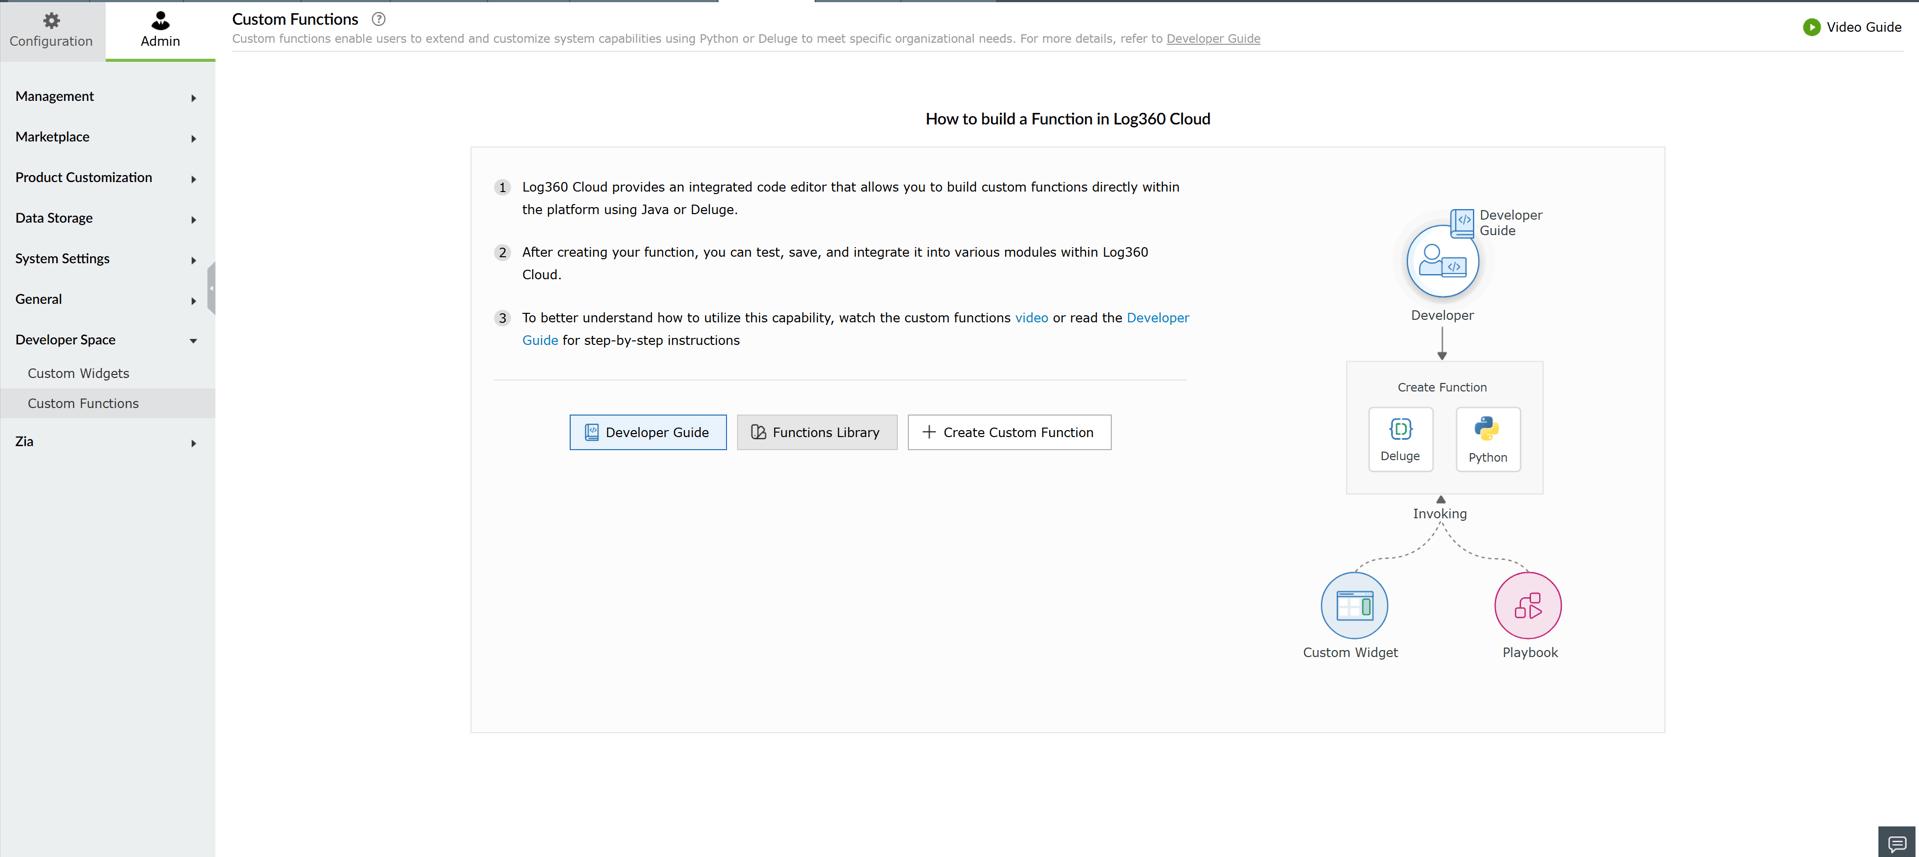This screenshot has height=857, width=1919.
Task: Expand the System Settings section
Action: (x=107, y=259)
